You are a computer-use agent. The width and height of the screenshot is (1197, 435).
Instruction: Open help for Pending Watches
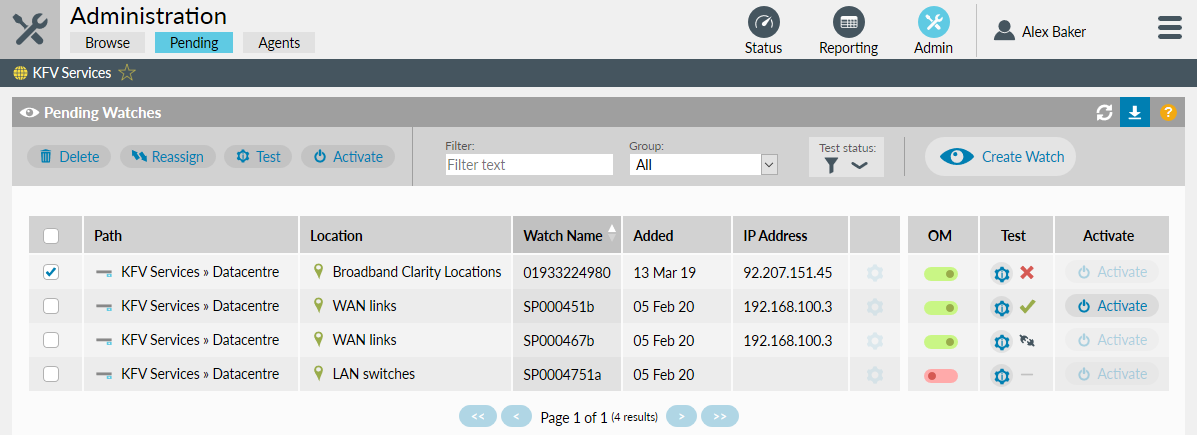(1167, 113)
